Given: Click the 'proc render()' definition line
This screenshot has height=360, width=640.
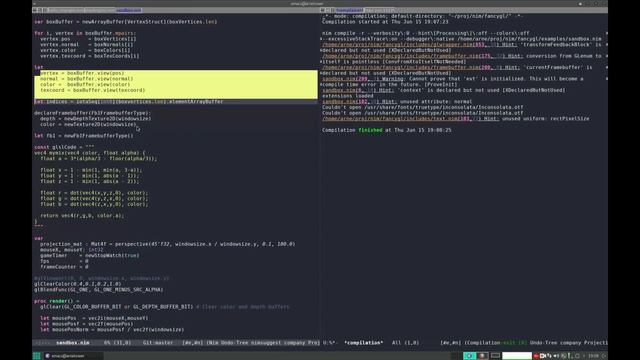Looking at the screenshot, I should coord(57,301).
